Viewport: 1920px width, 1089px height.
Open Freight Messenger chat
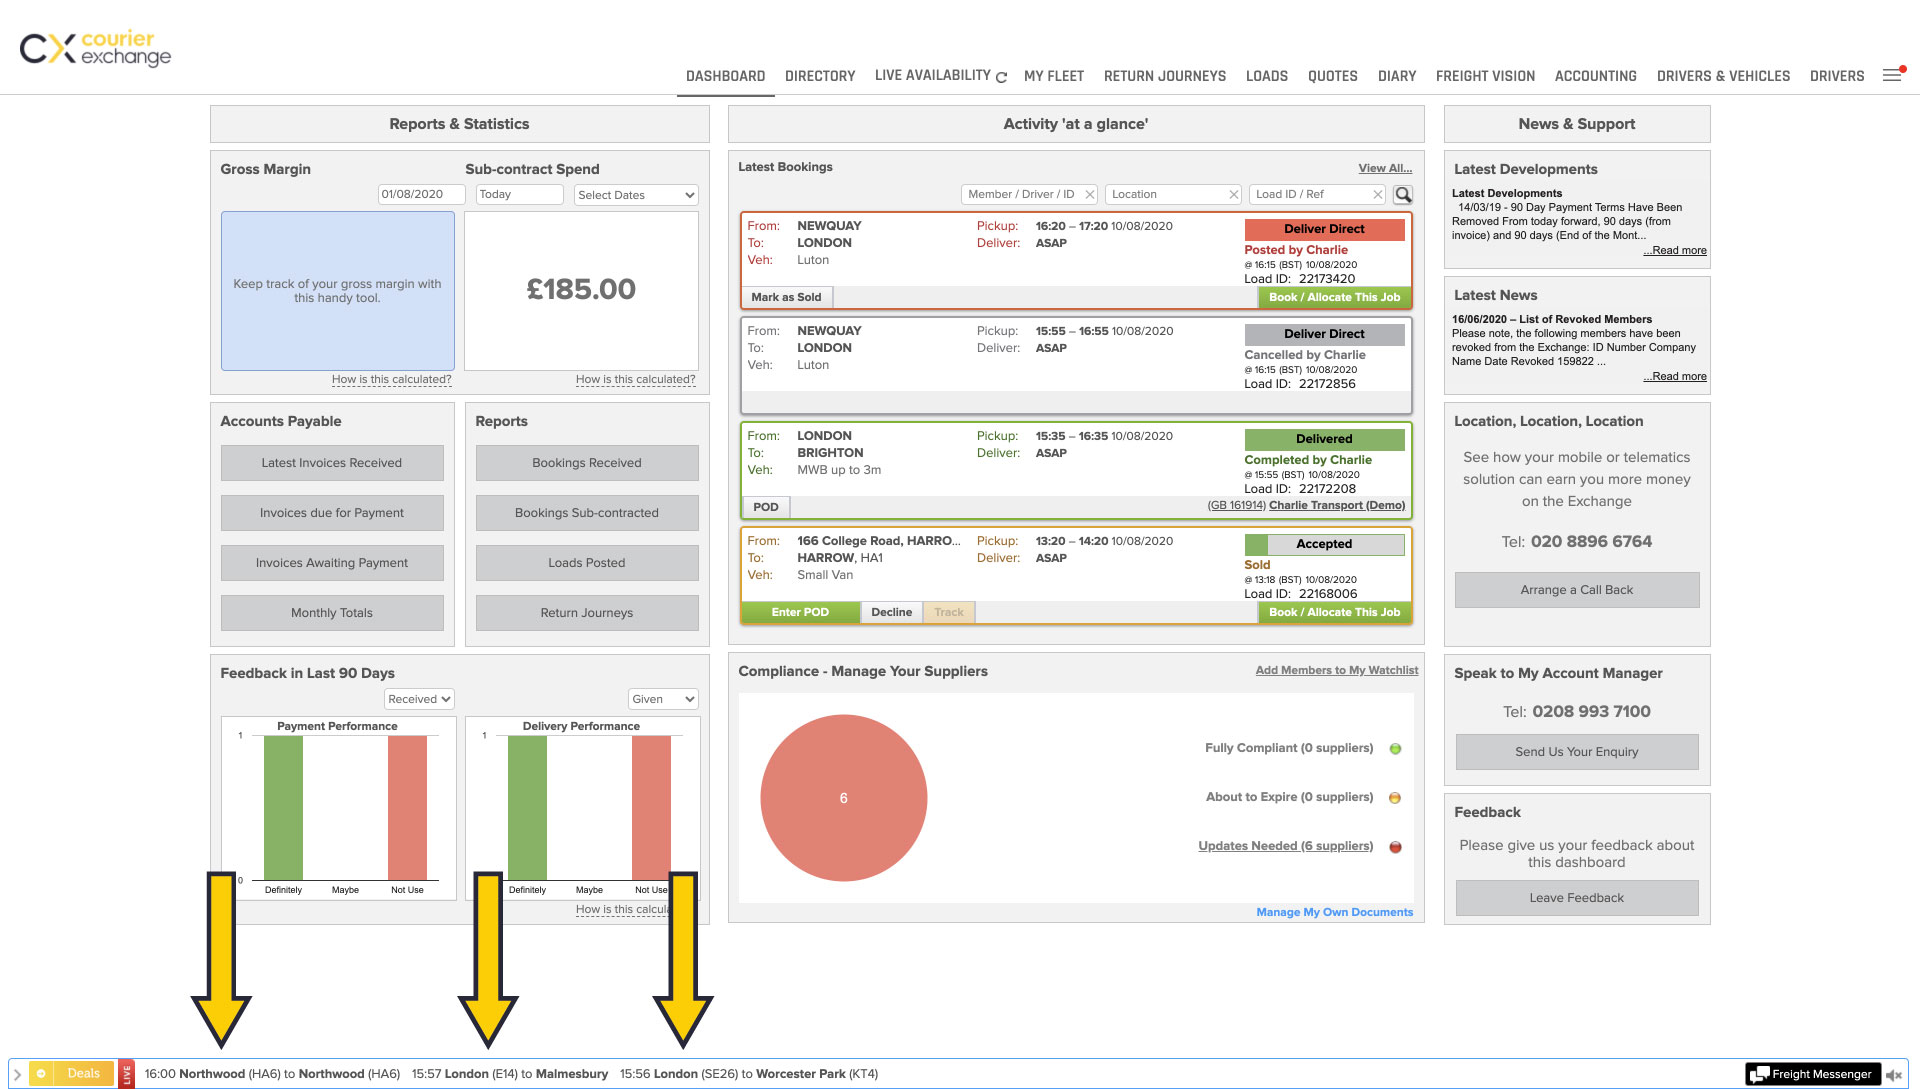tap(1812, 1074)
